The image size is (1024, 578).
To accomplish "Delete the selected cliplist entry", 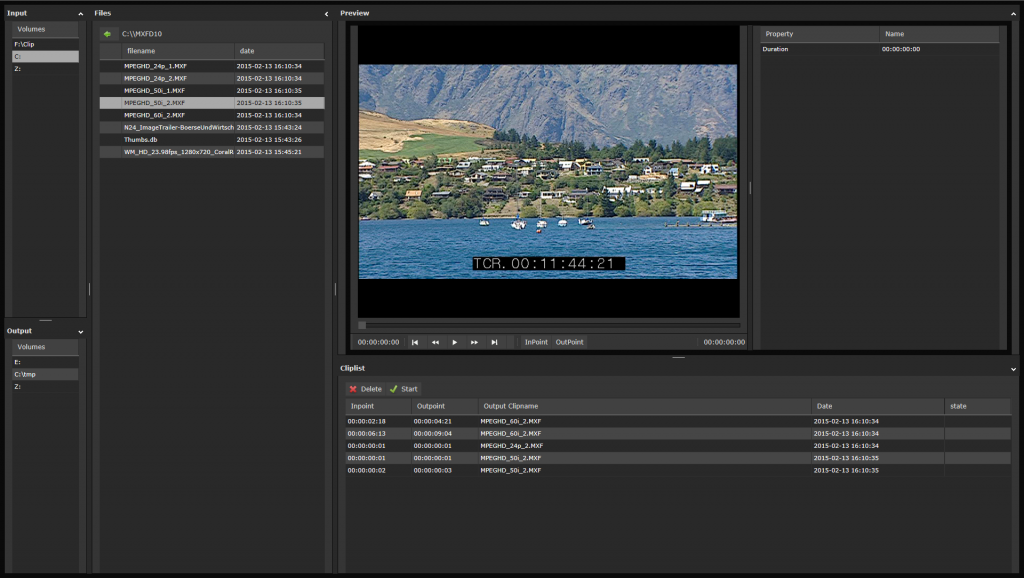I will pos(365,389).
